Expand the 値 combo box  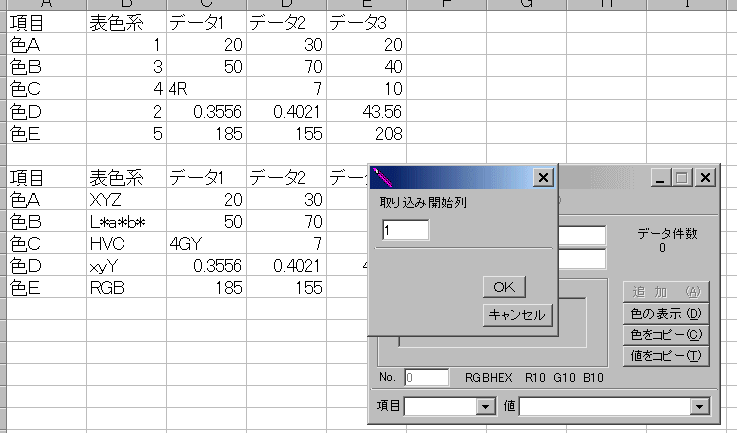(x=698, y=406)
